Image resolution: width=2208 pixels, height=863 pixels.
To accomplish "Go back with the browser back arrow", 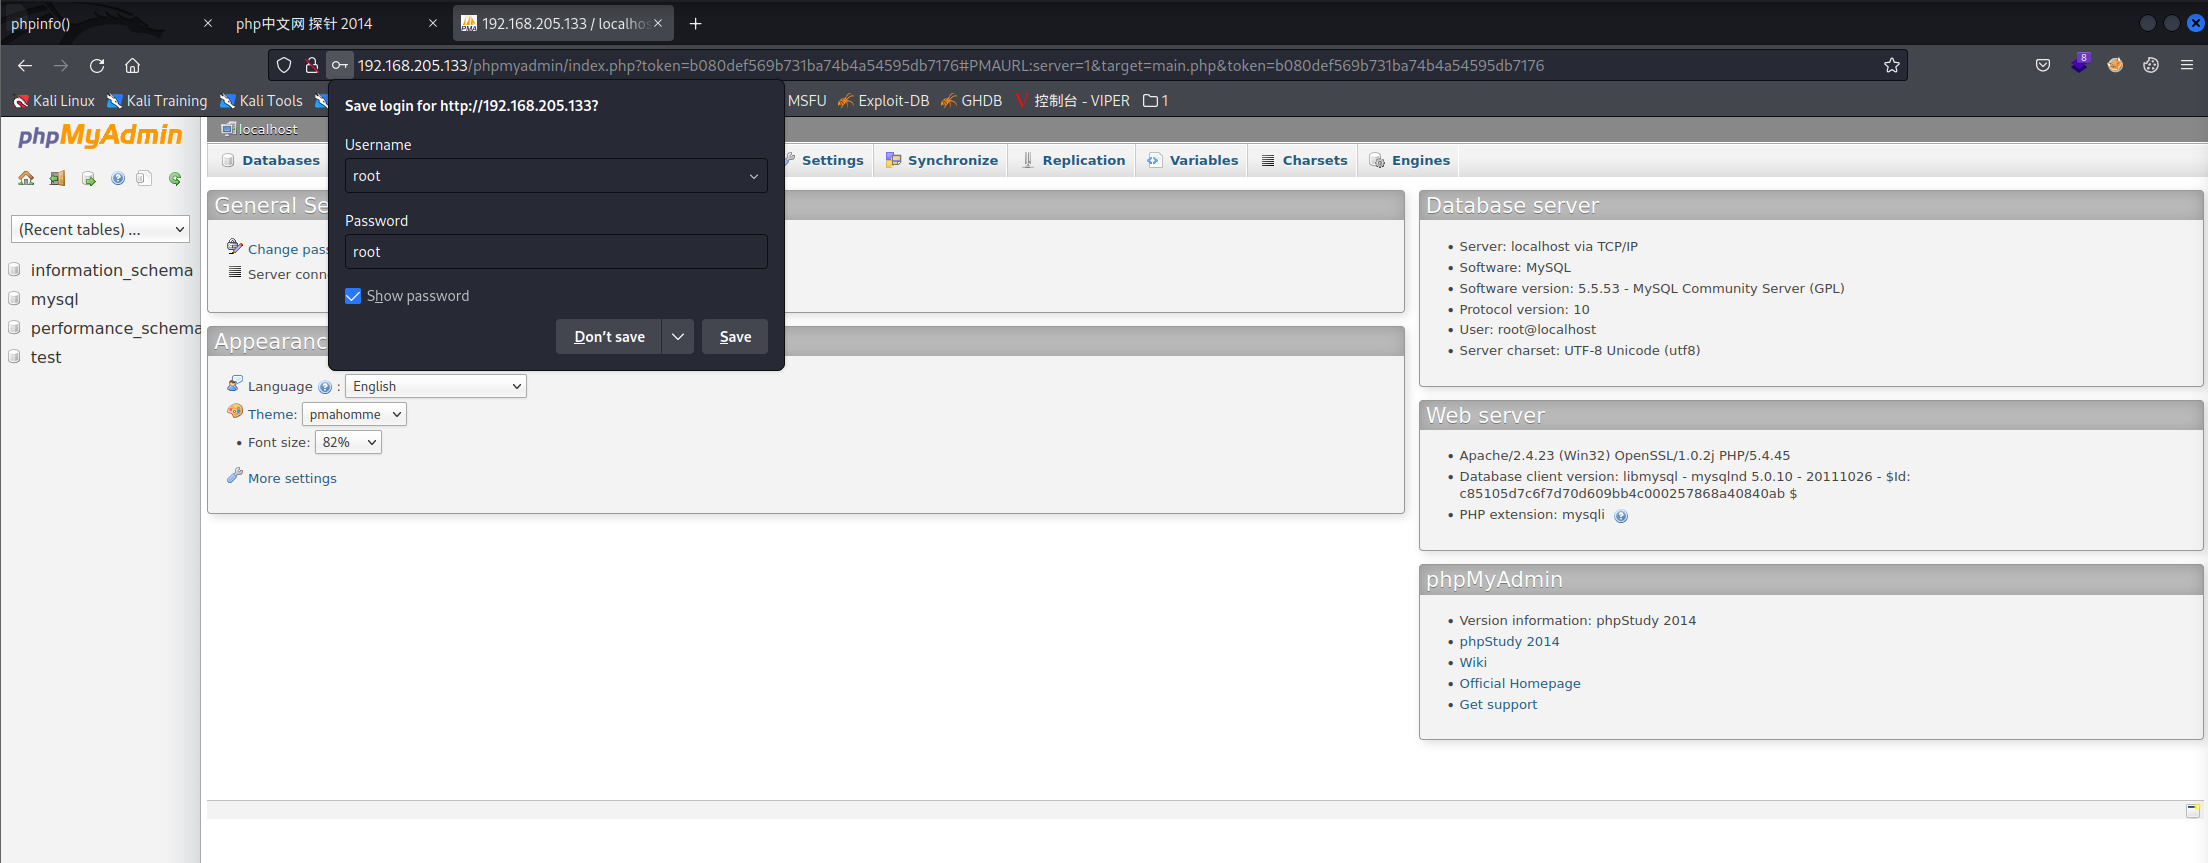I will (x=25, y=65).
